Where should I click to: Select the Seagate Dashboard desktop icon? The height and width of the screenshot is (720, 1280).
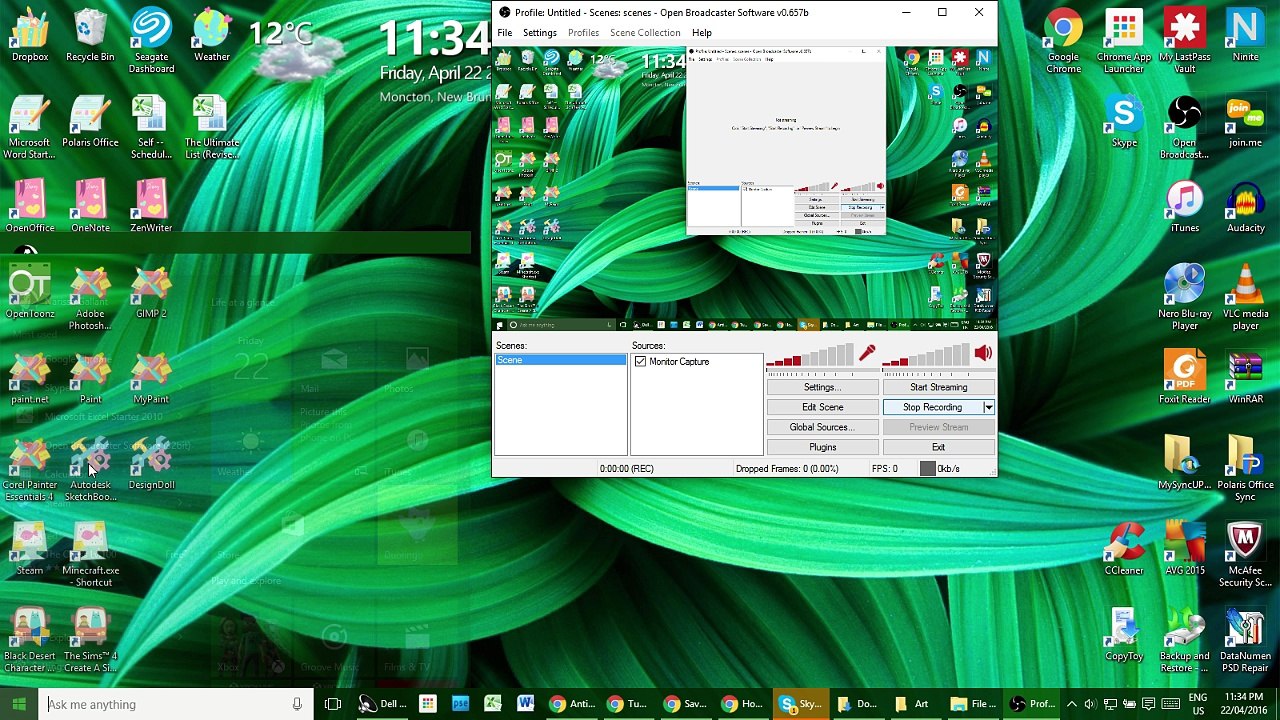151,41
